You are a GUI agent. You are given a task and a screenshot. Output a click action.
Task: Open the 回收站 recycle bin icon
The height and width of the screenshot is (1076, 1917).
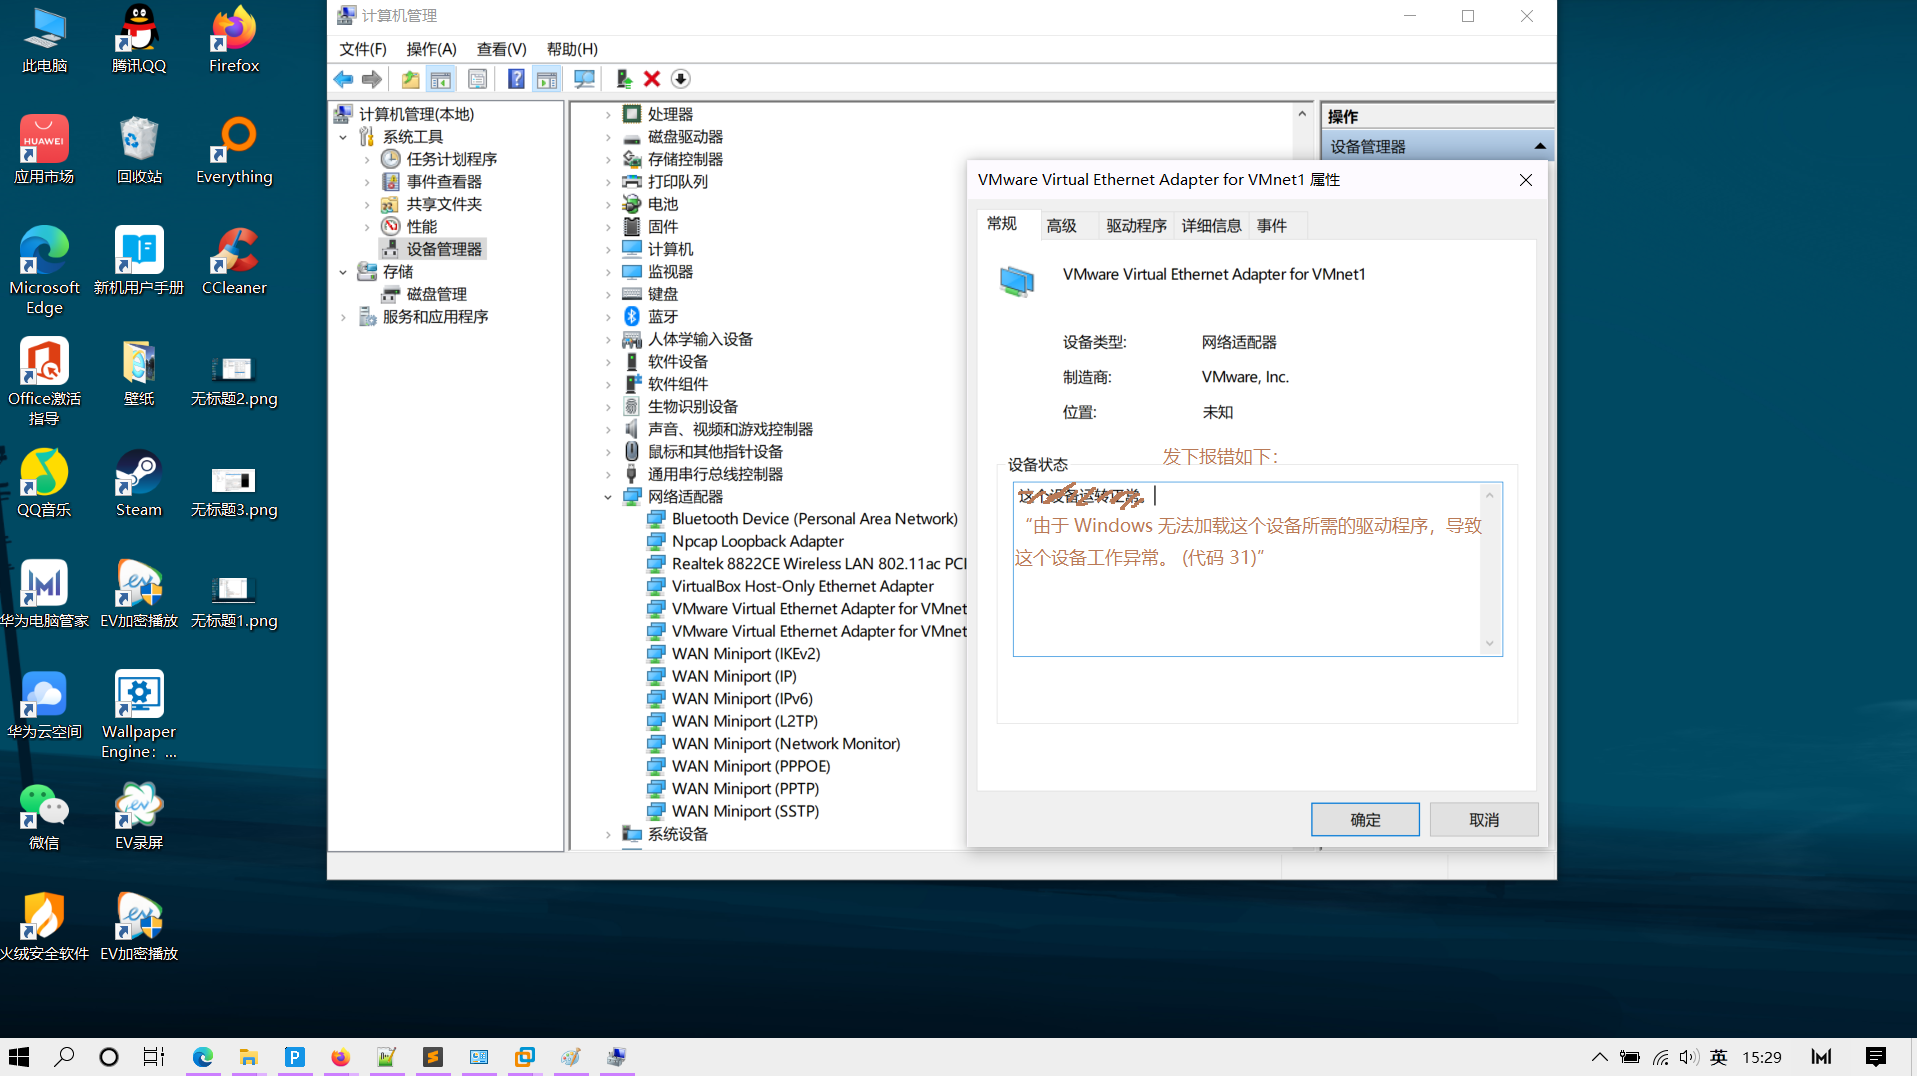click(139, 151)
